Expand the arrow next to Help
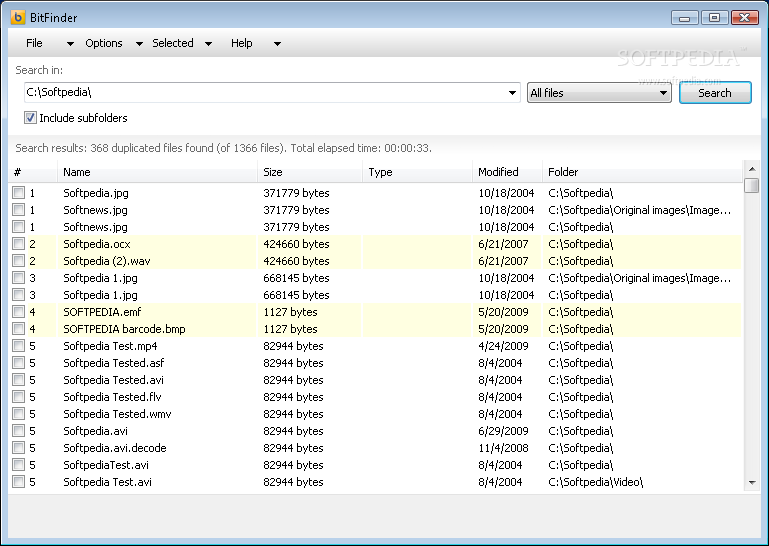Viewport: 769px width, 546px height. click(277, 44)
